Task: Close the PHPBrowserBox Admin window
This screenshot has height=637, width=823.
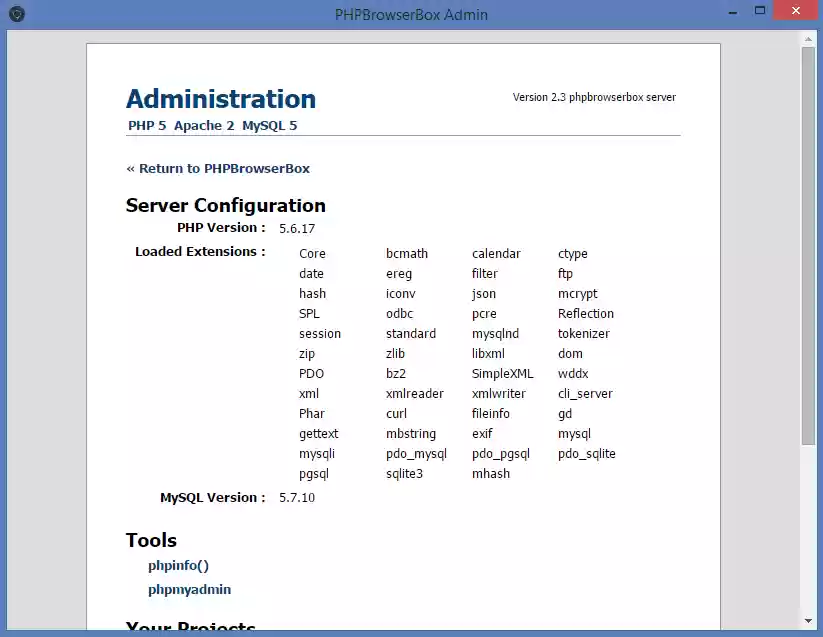Action: 796,10
